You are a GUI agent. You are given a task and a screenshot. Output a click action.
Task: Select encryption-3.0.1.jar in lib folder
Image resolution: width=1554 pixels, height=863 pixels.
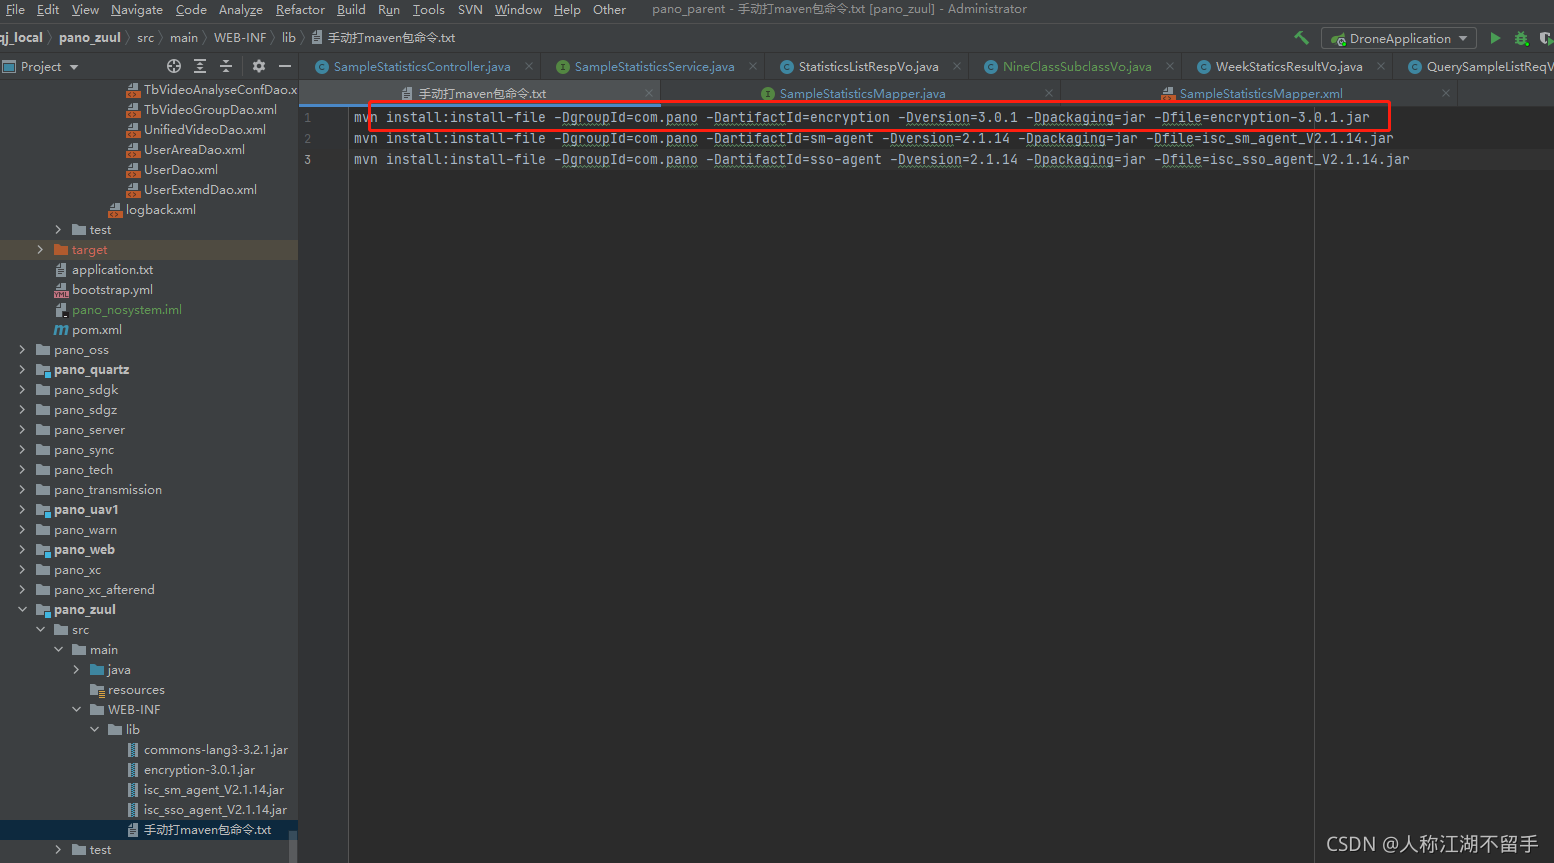pyautogui.click(x=199, y=770)
